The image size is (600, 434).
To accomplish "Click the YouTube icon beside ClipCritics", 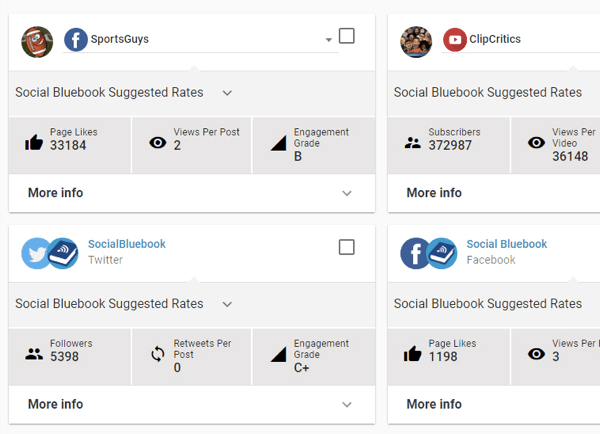I will point(455,39).
